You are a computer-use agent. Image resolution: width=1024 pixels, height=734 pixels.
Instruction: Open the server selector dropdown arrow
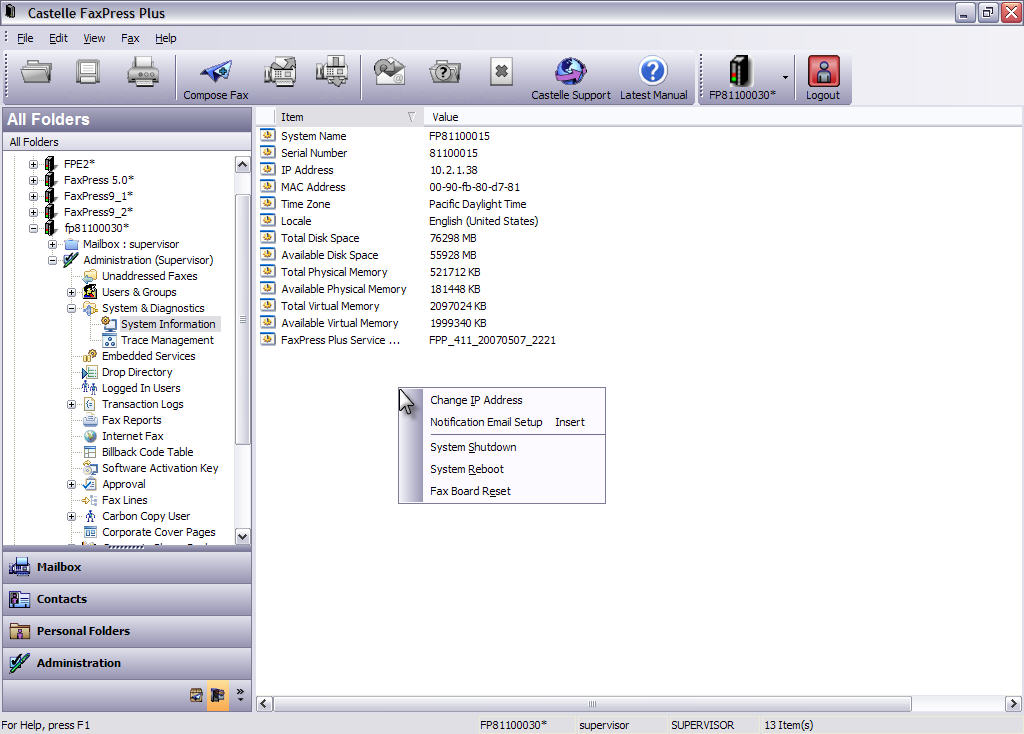[x=785, y=77]
